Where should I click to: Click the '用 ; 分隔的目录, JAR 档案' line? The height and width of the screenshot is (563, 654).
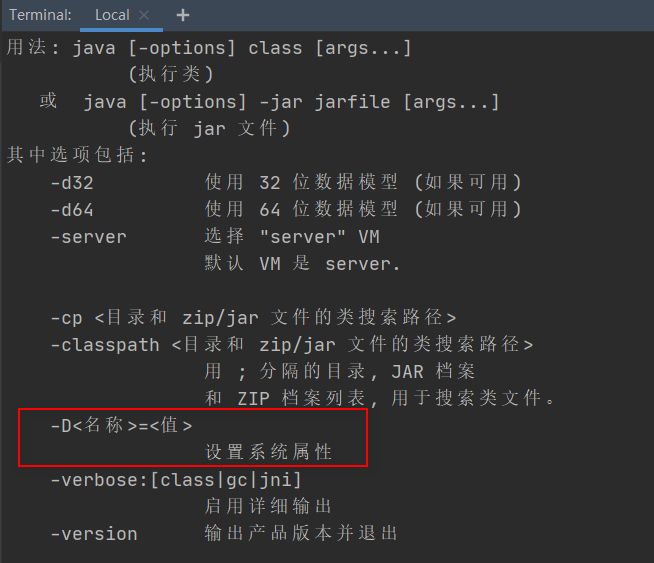340,371
